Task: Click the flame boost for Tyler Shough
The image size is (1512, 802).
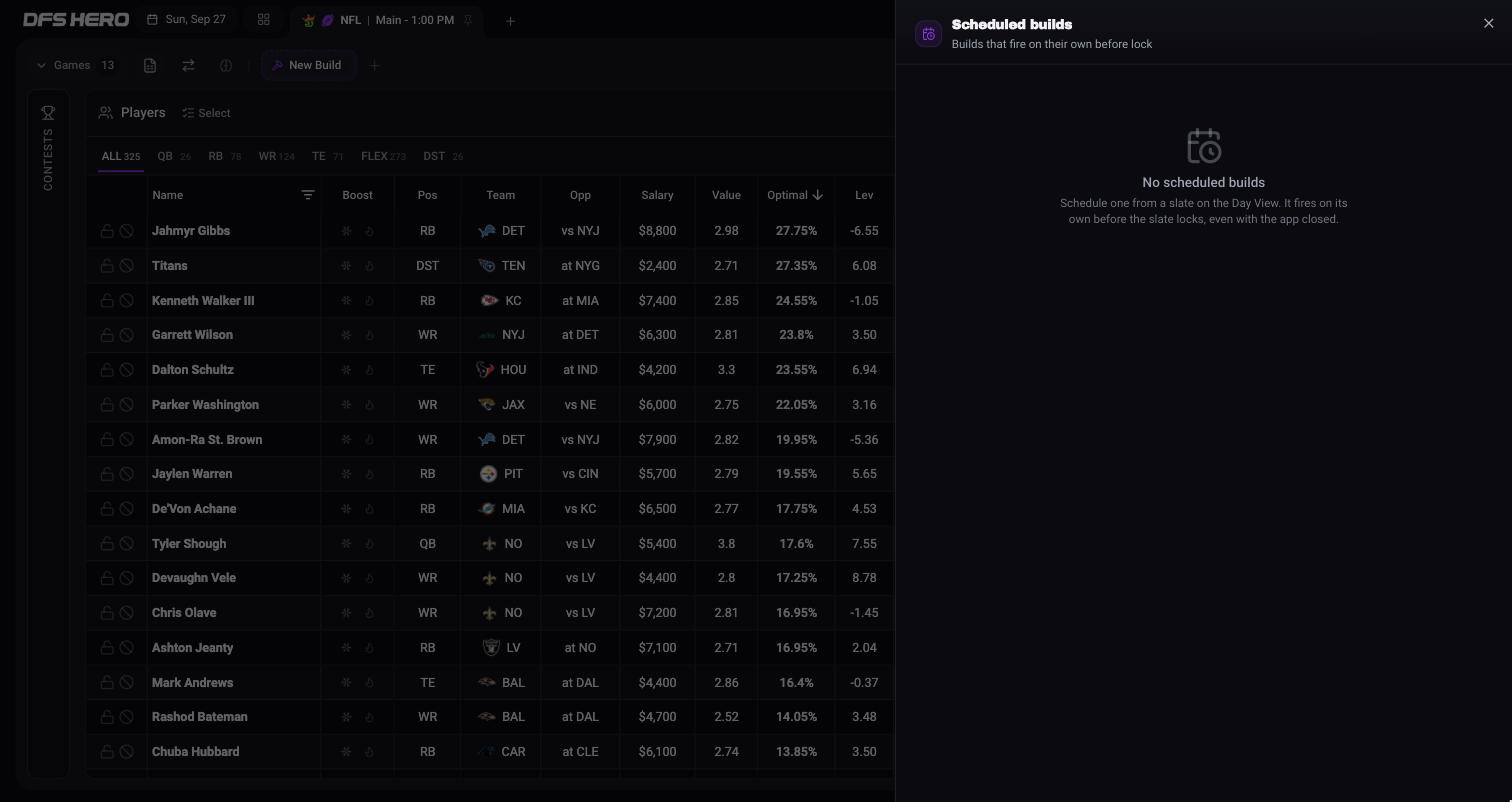Action: (x=369, y=544)
